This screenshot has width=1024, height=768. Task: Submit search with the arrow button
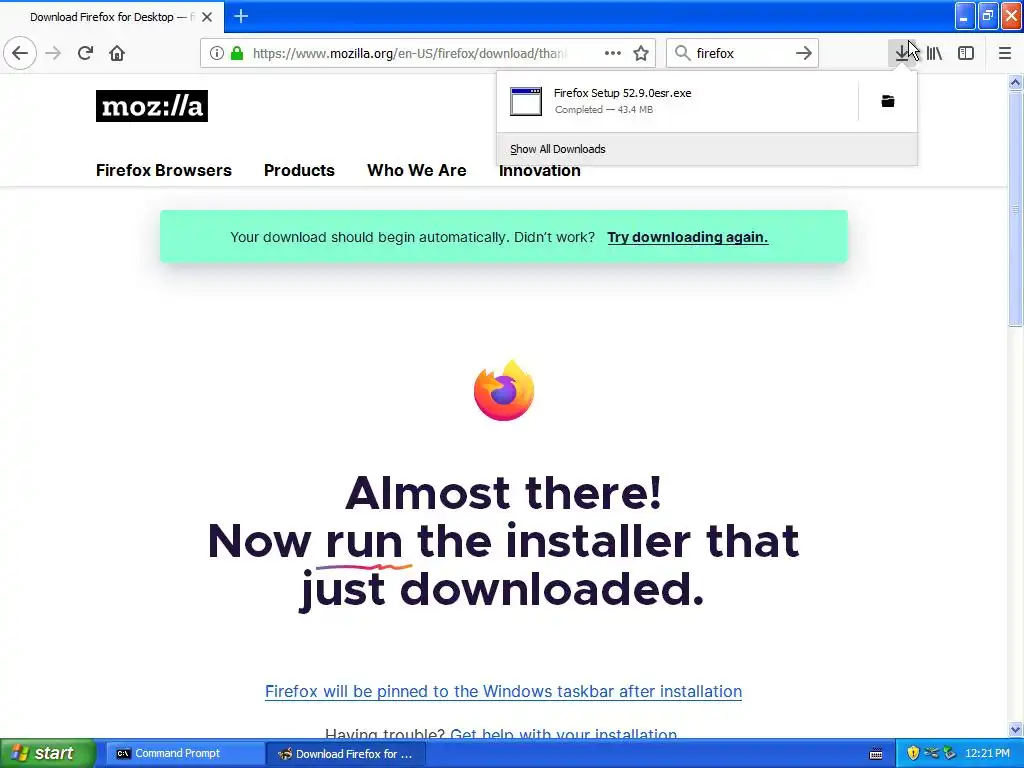(803, 53)
